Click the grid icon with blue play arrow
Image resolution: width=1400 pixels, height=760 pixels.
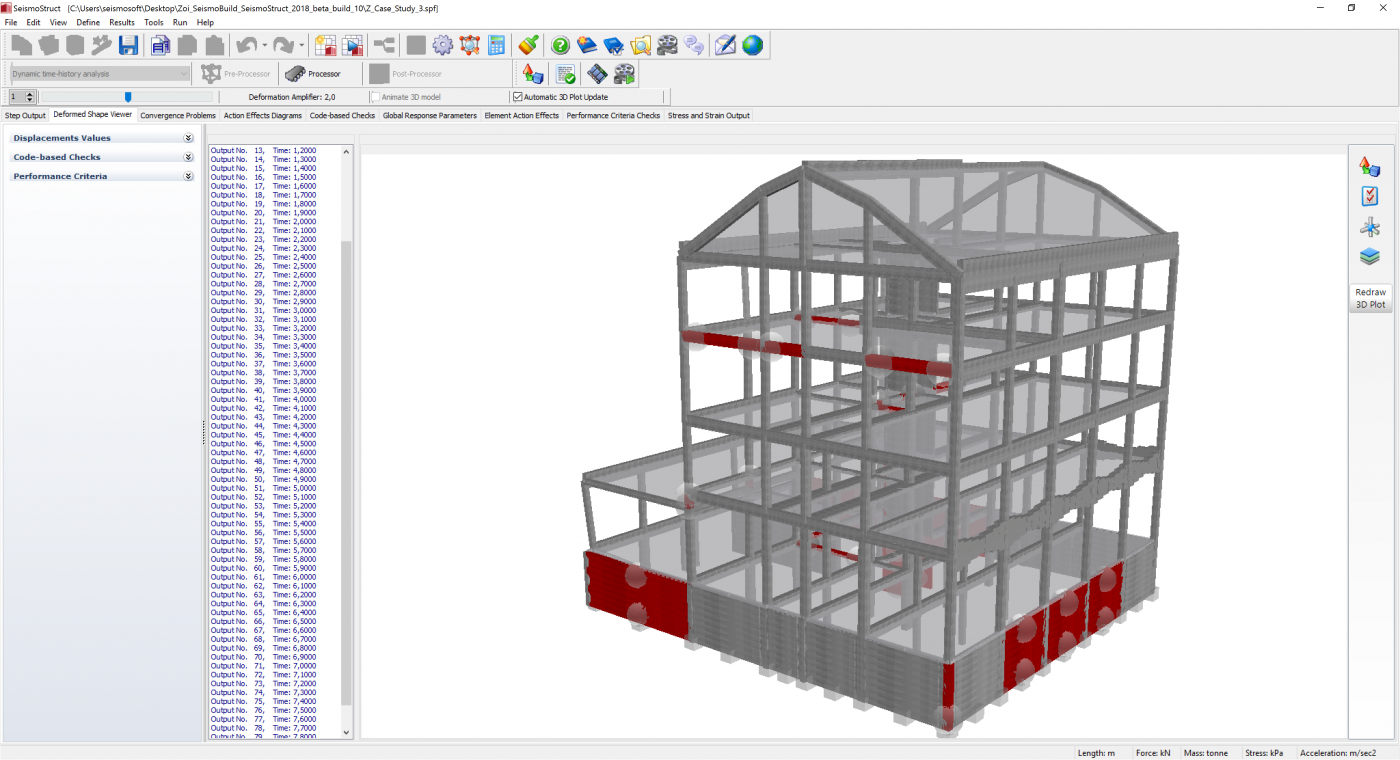(352, 45)
